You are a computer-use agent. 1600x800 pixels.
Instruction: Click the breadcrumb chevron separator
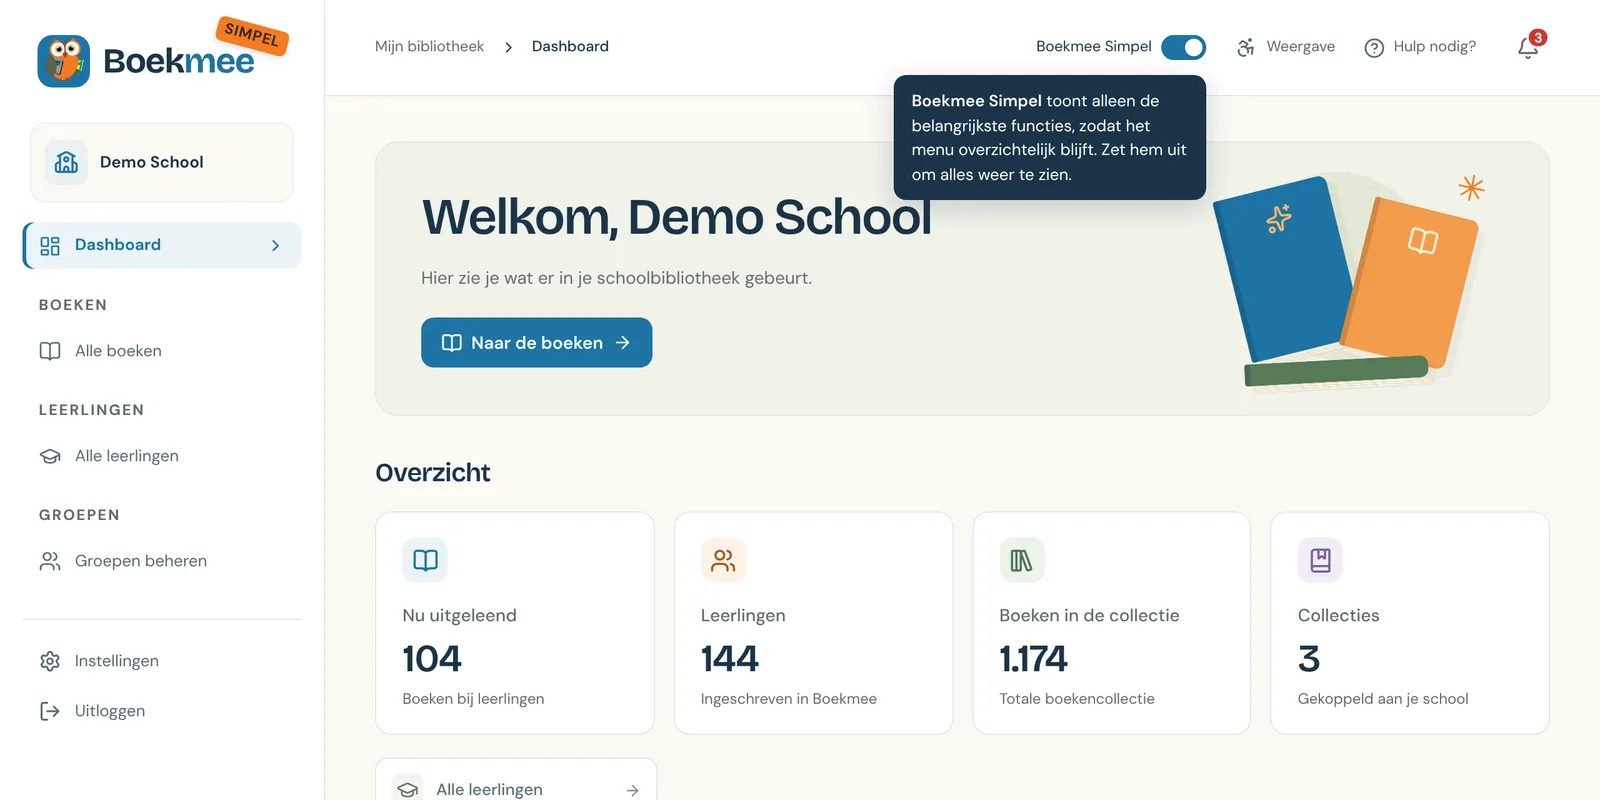(x=508, y=47)
